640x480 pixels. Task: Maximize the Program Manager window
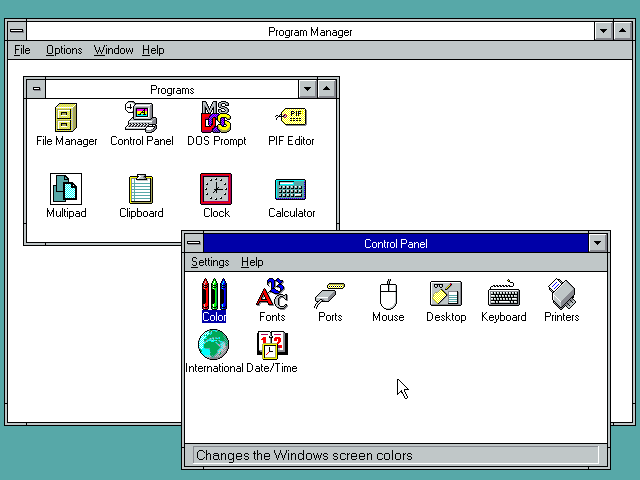(623, 31)
